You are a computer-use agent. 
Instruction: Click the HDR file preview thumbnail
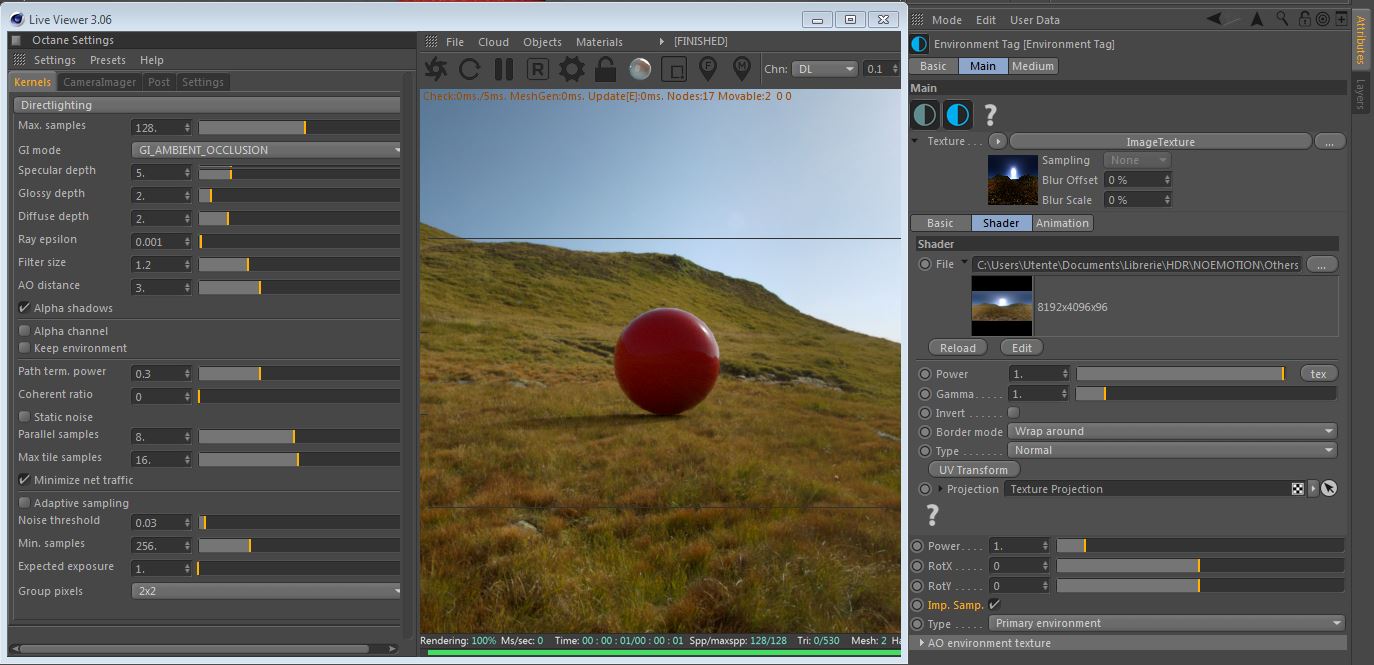click(x=1001, y=307)
